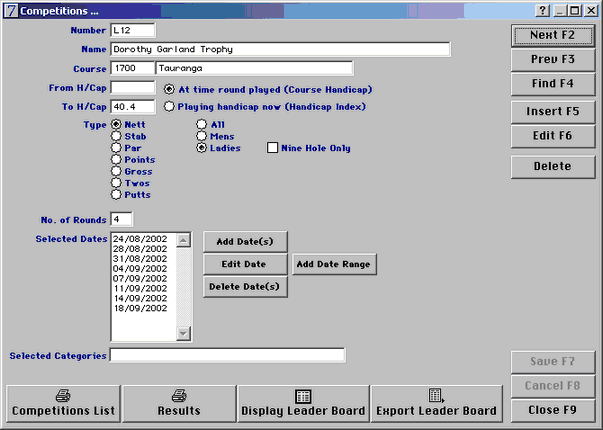603x430 pixels.
Task: Select the All players radio button
Action: point(202,124)
